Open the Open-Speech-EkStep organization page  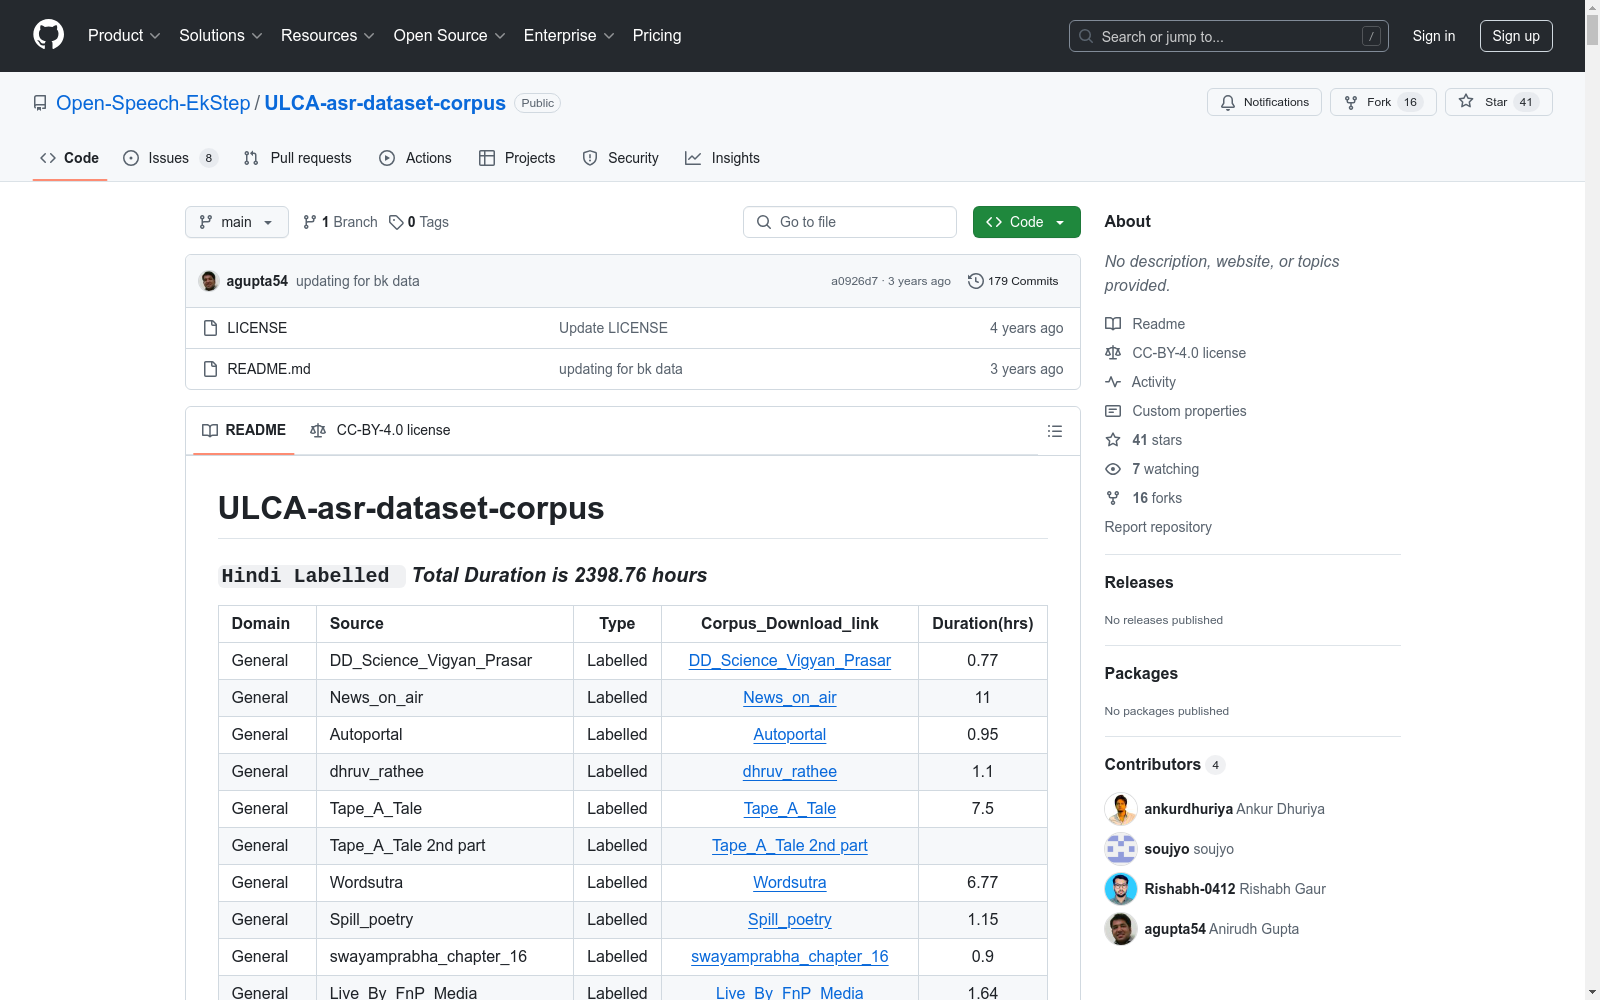(x=153, y=103)
